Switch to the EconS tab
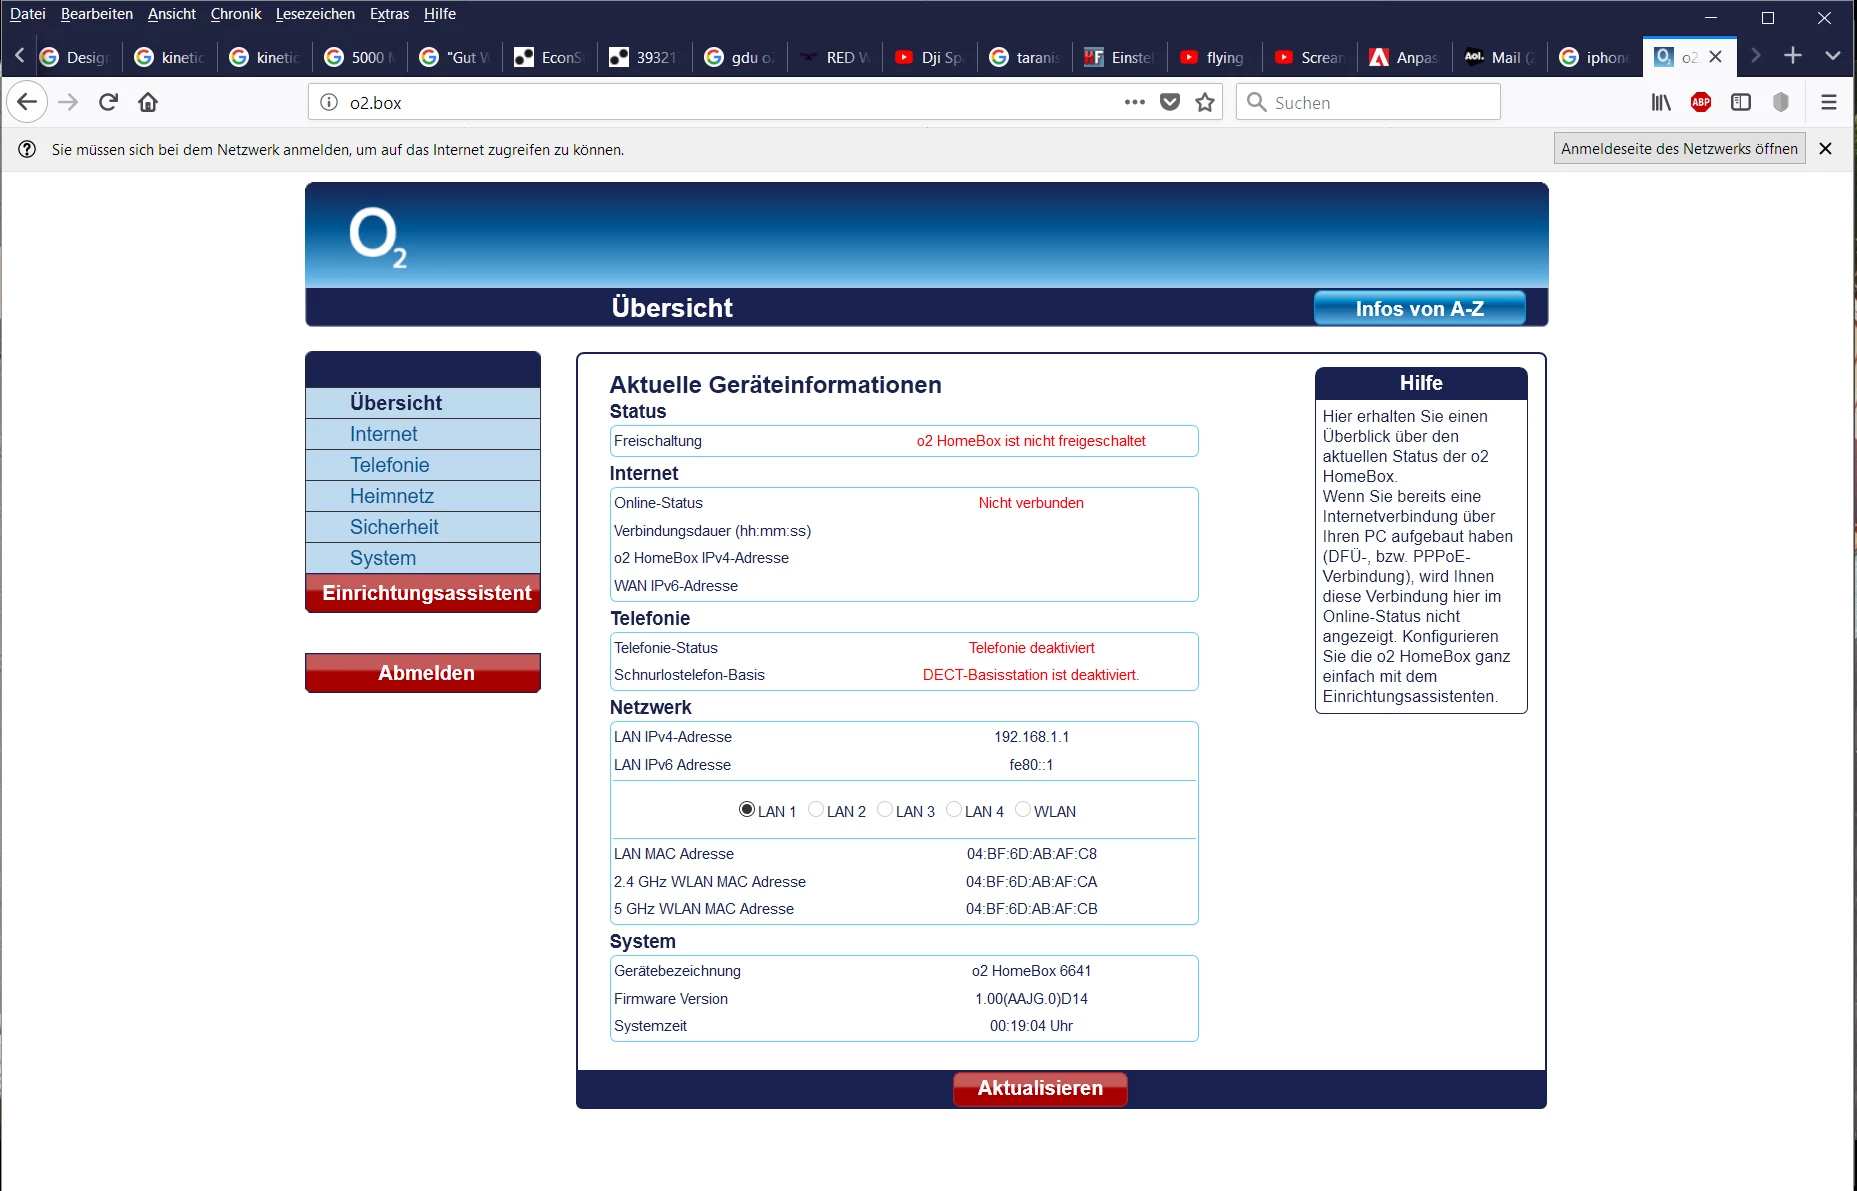This screenshot has width=1857, height=1191. [x=549, y=57]
